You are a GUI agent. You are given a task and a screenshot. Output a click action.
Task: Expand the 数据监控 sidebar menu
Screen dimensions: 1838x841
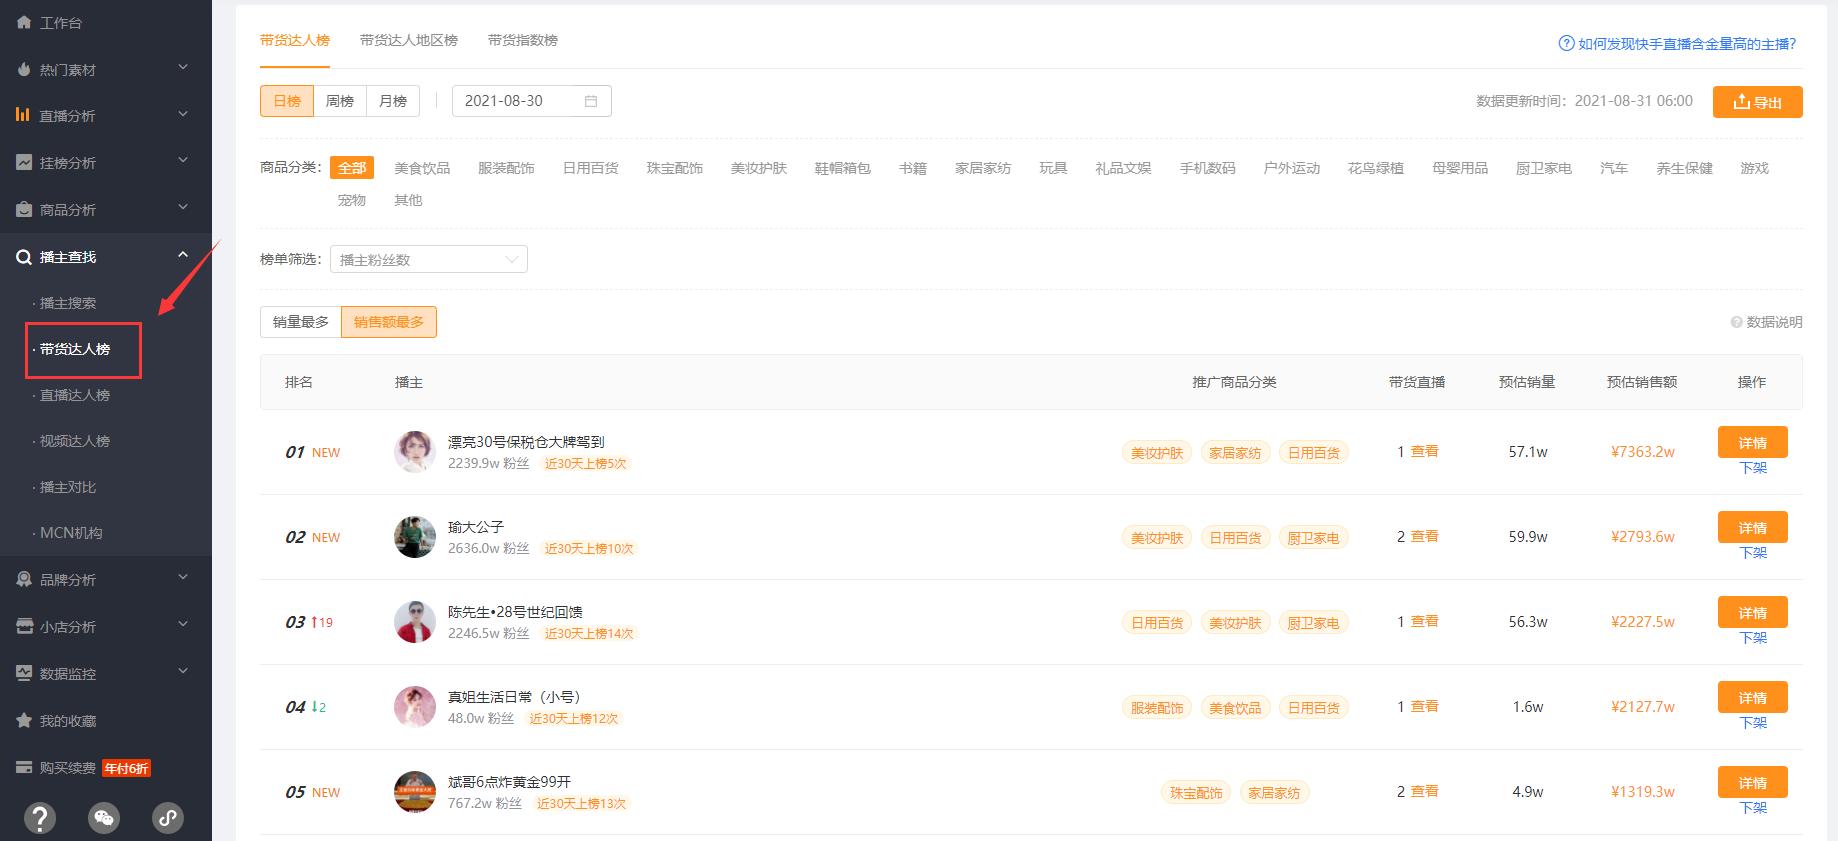coord(183,671)
